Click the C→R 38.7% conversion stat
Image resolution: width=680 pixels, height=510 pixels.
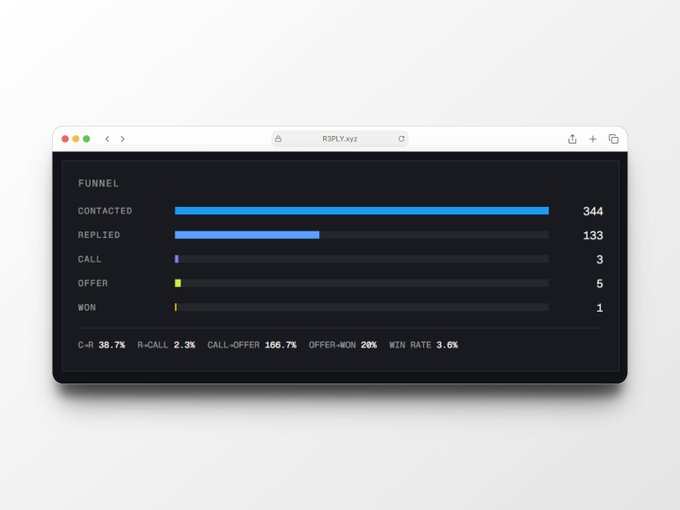click(x=101, y=345)
